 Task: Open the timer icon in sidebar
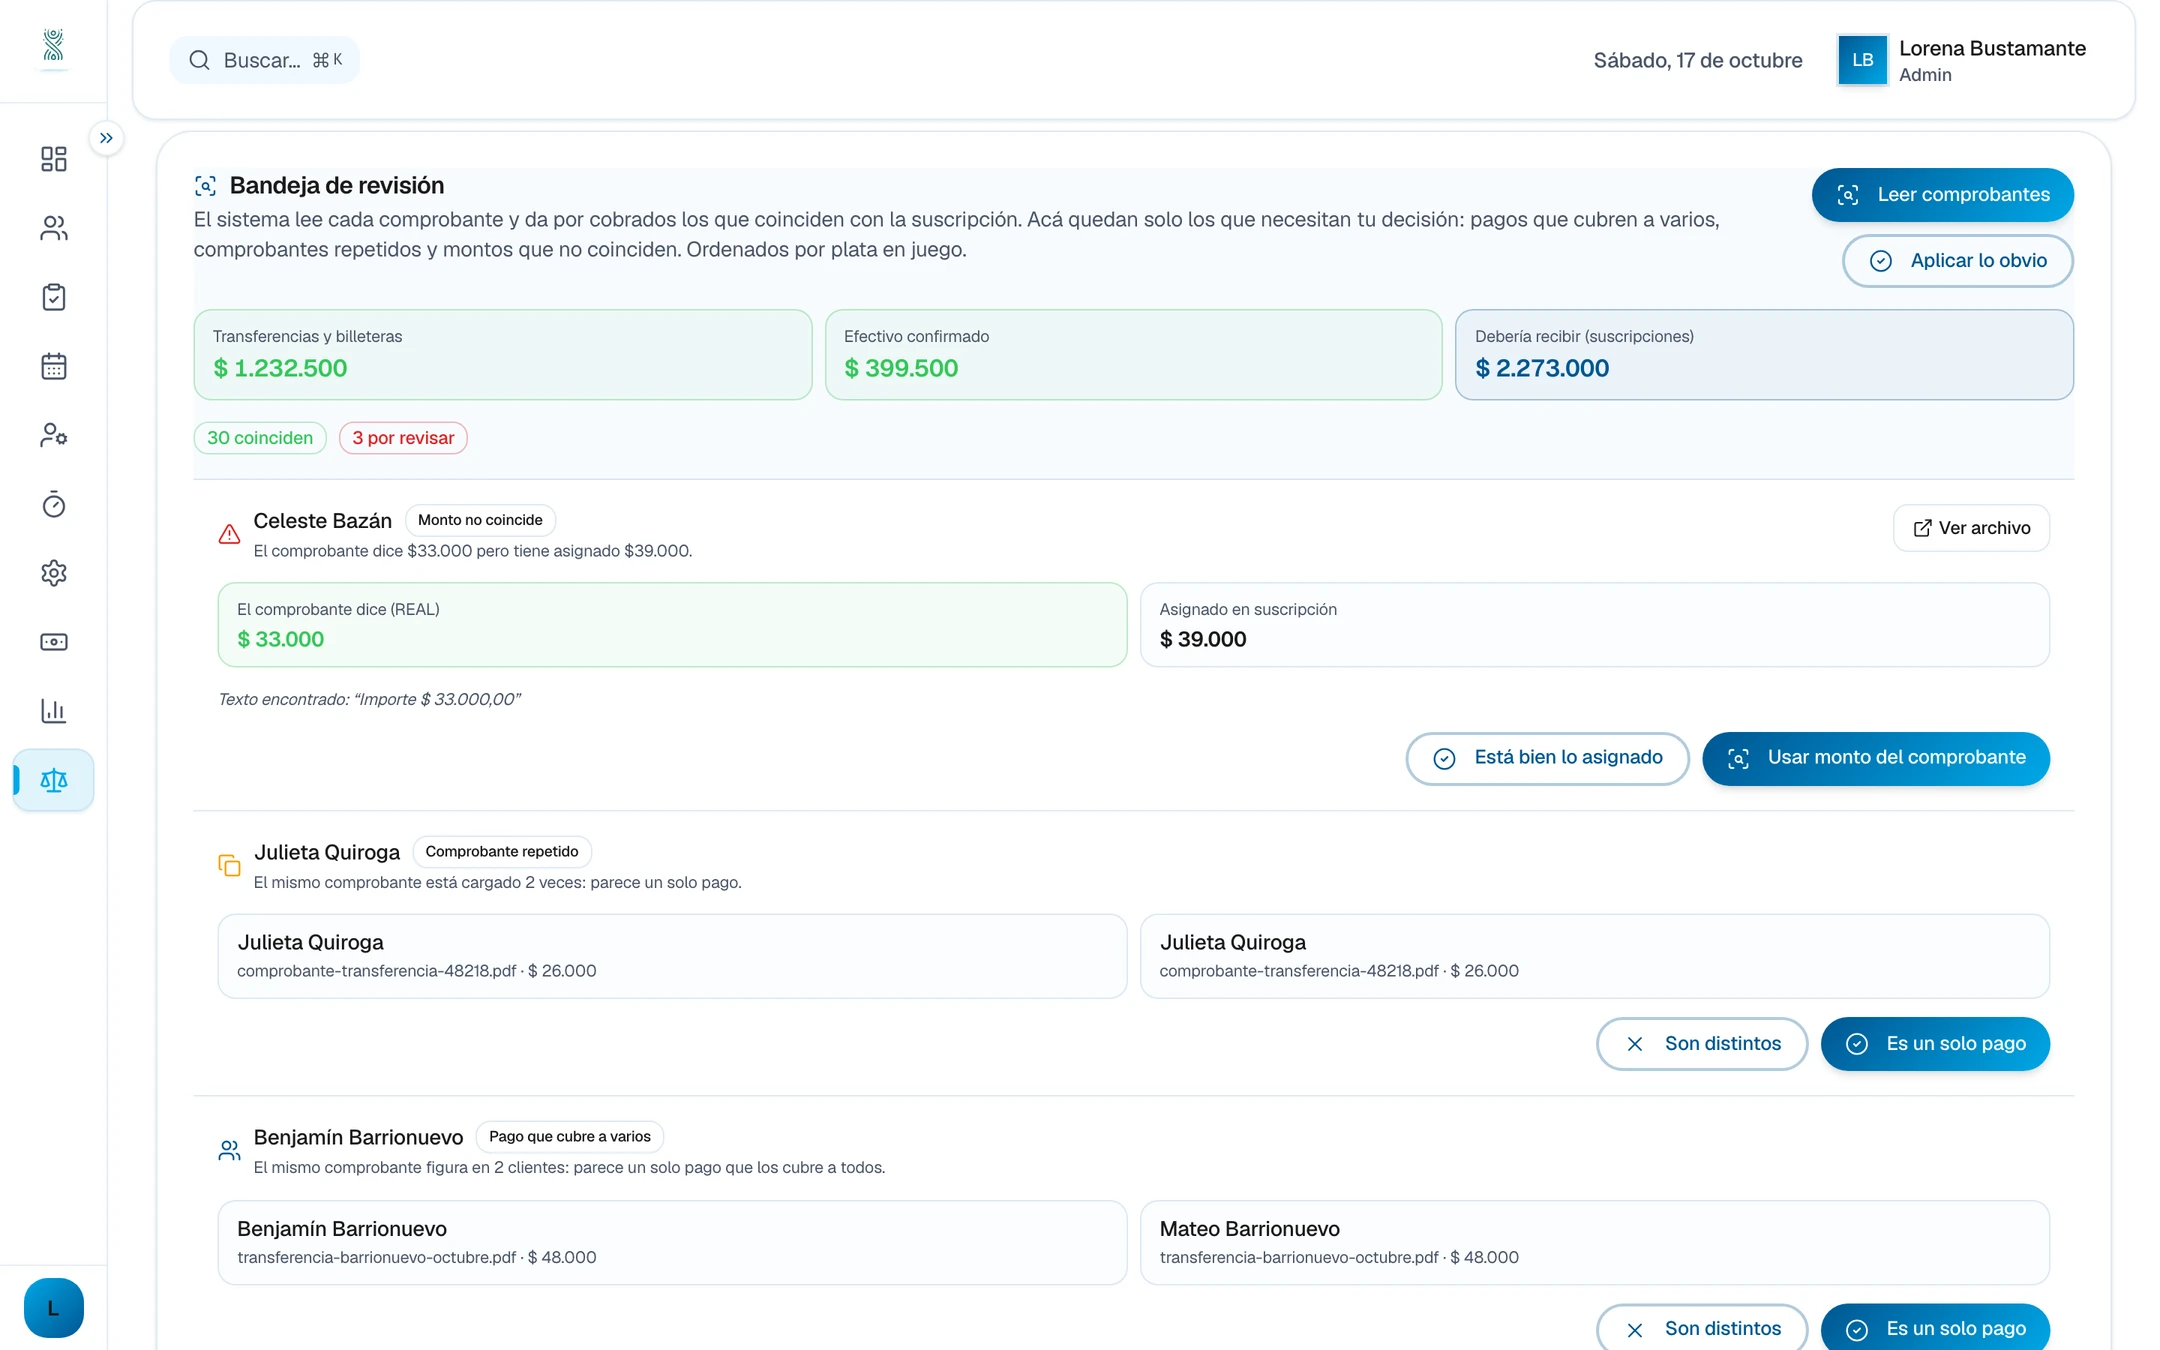coord(54,504)
